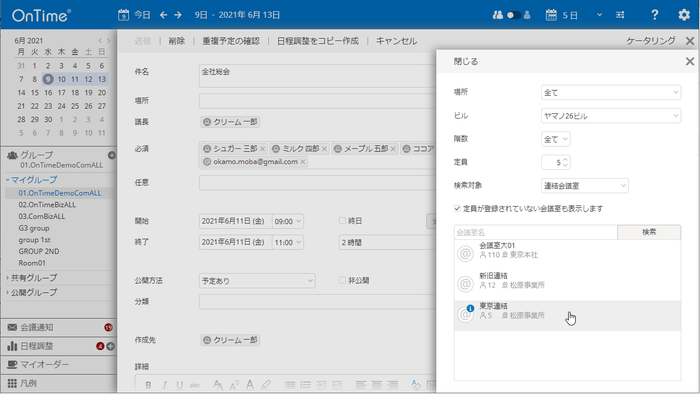Go to previous month in mini calendar
This screenshot has height=394, width=700.
click(100, 41)
